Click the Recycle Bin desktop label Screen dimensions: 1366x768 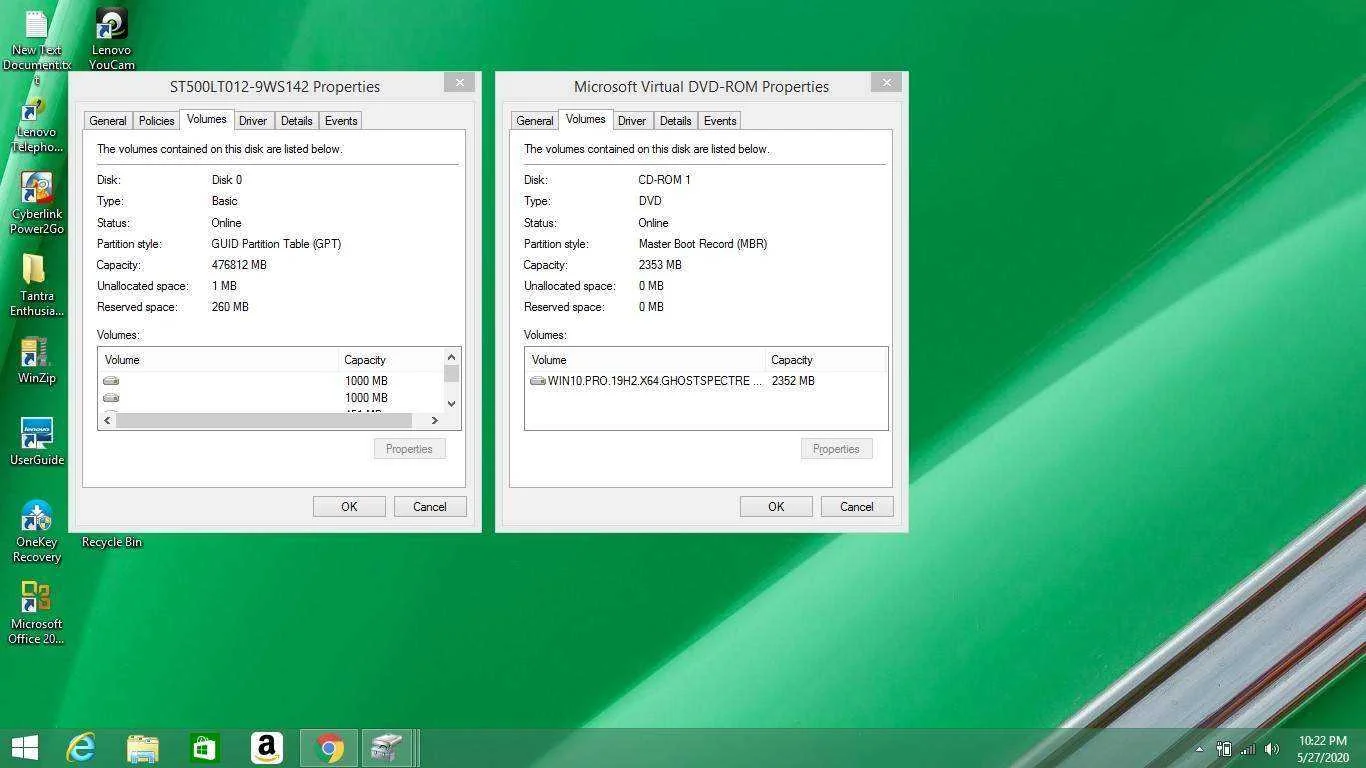(112, 542)
